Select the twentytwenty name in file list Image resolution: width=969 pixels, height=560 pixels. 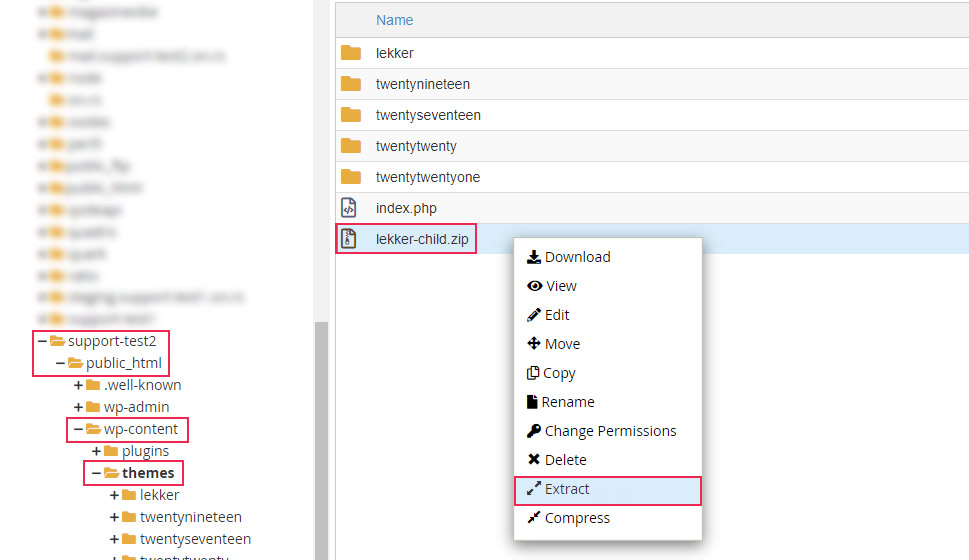point(416,146)
